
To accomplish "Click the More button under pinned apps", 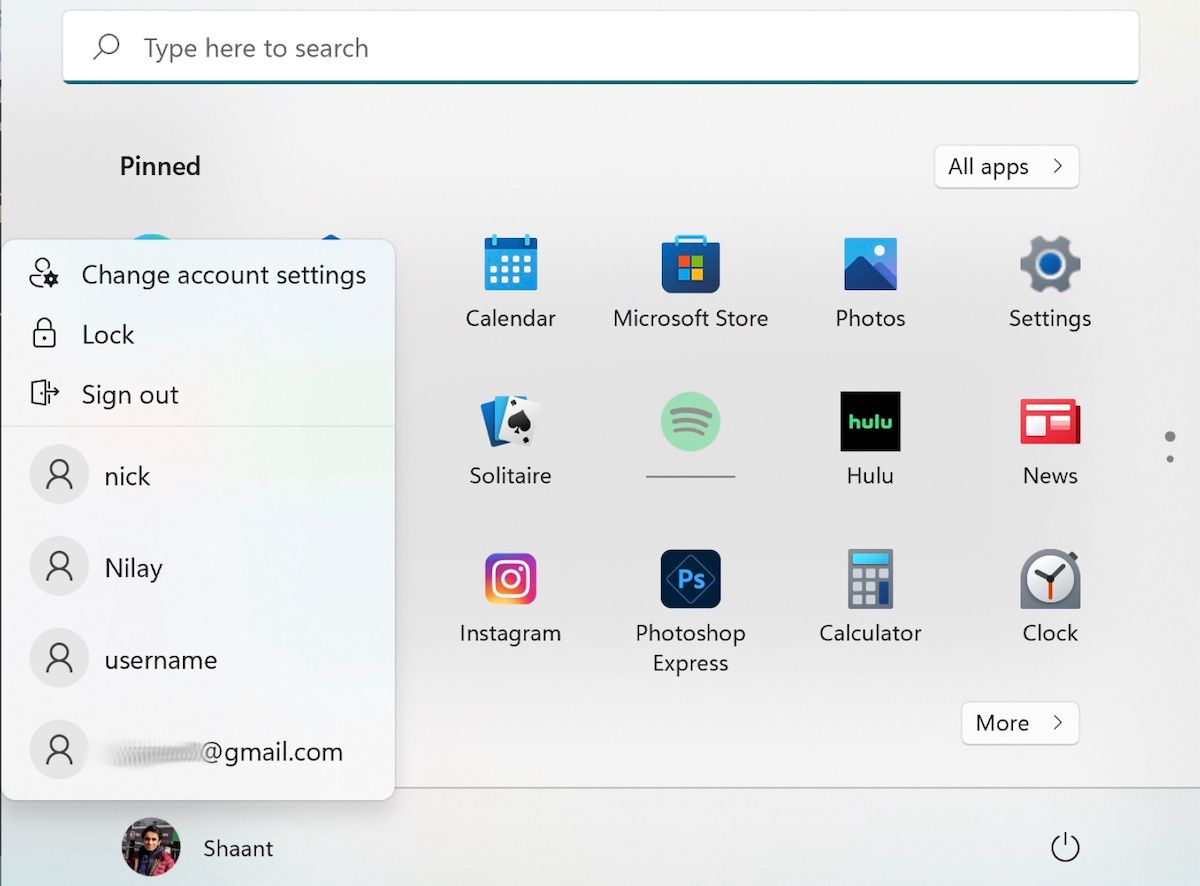I will pyautogui.click(x=1020, y=723).
